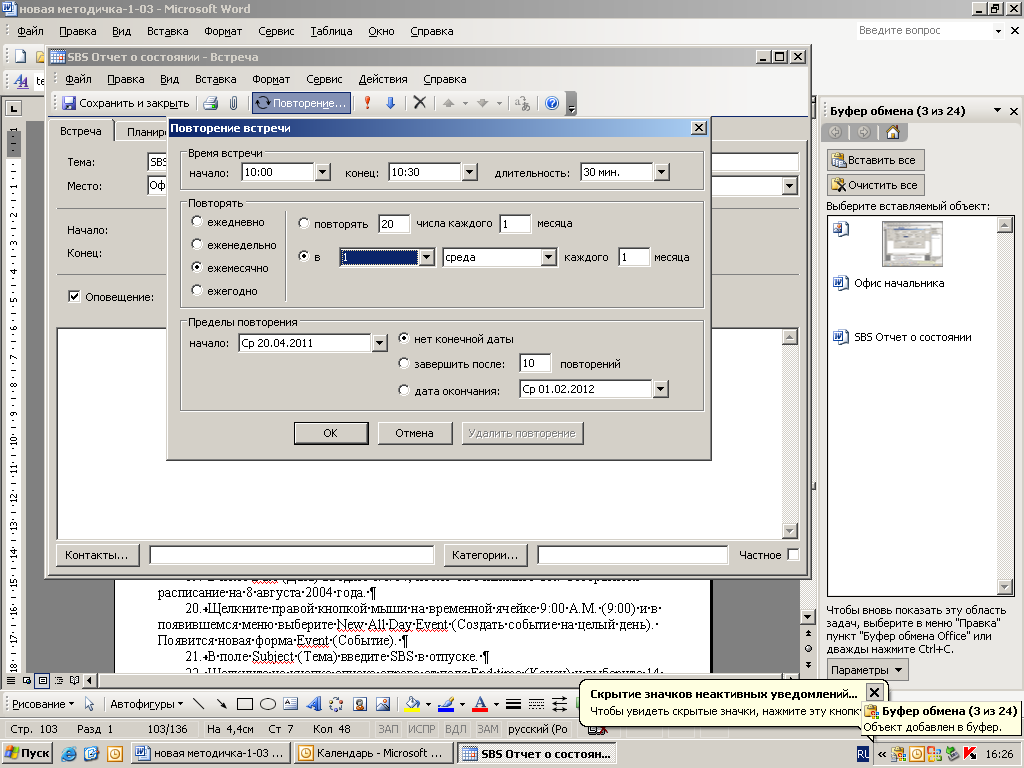Click OK in the recurrence dialog
The image size is (1024, 768).
click(331, 433)
